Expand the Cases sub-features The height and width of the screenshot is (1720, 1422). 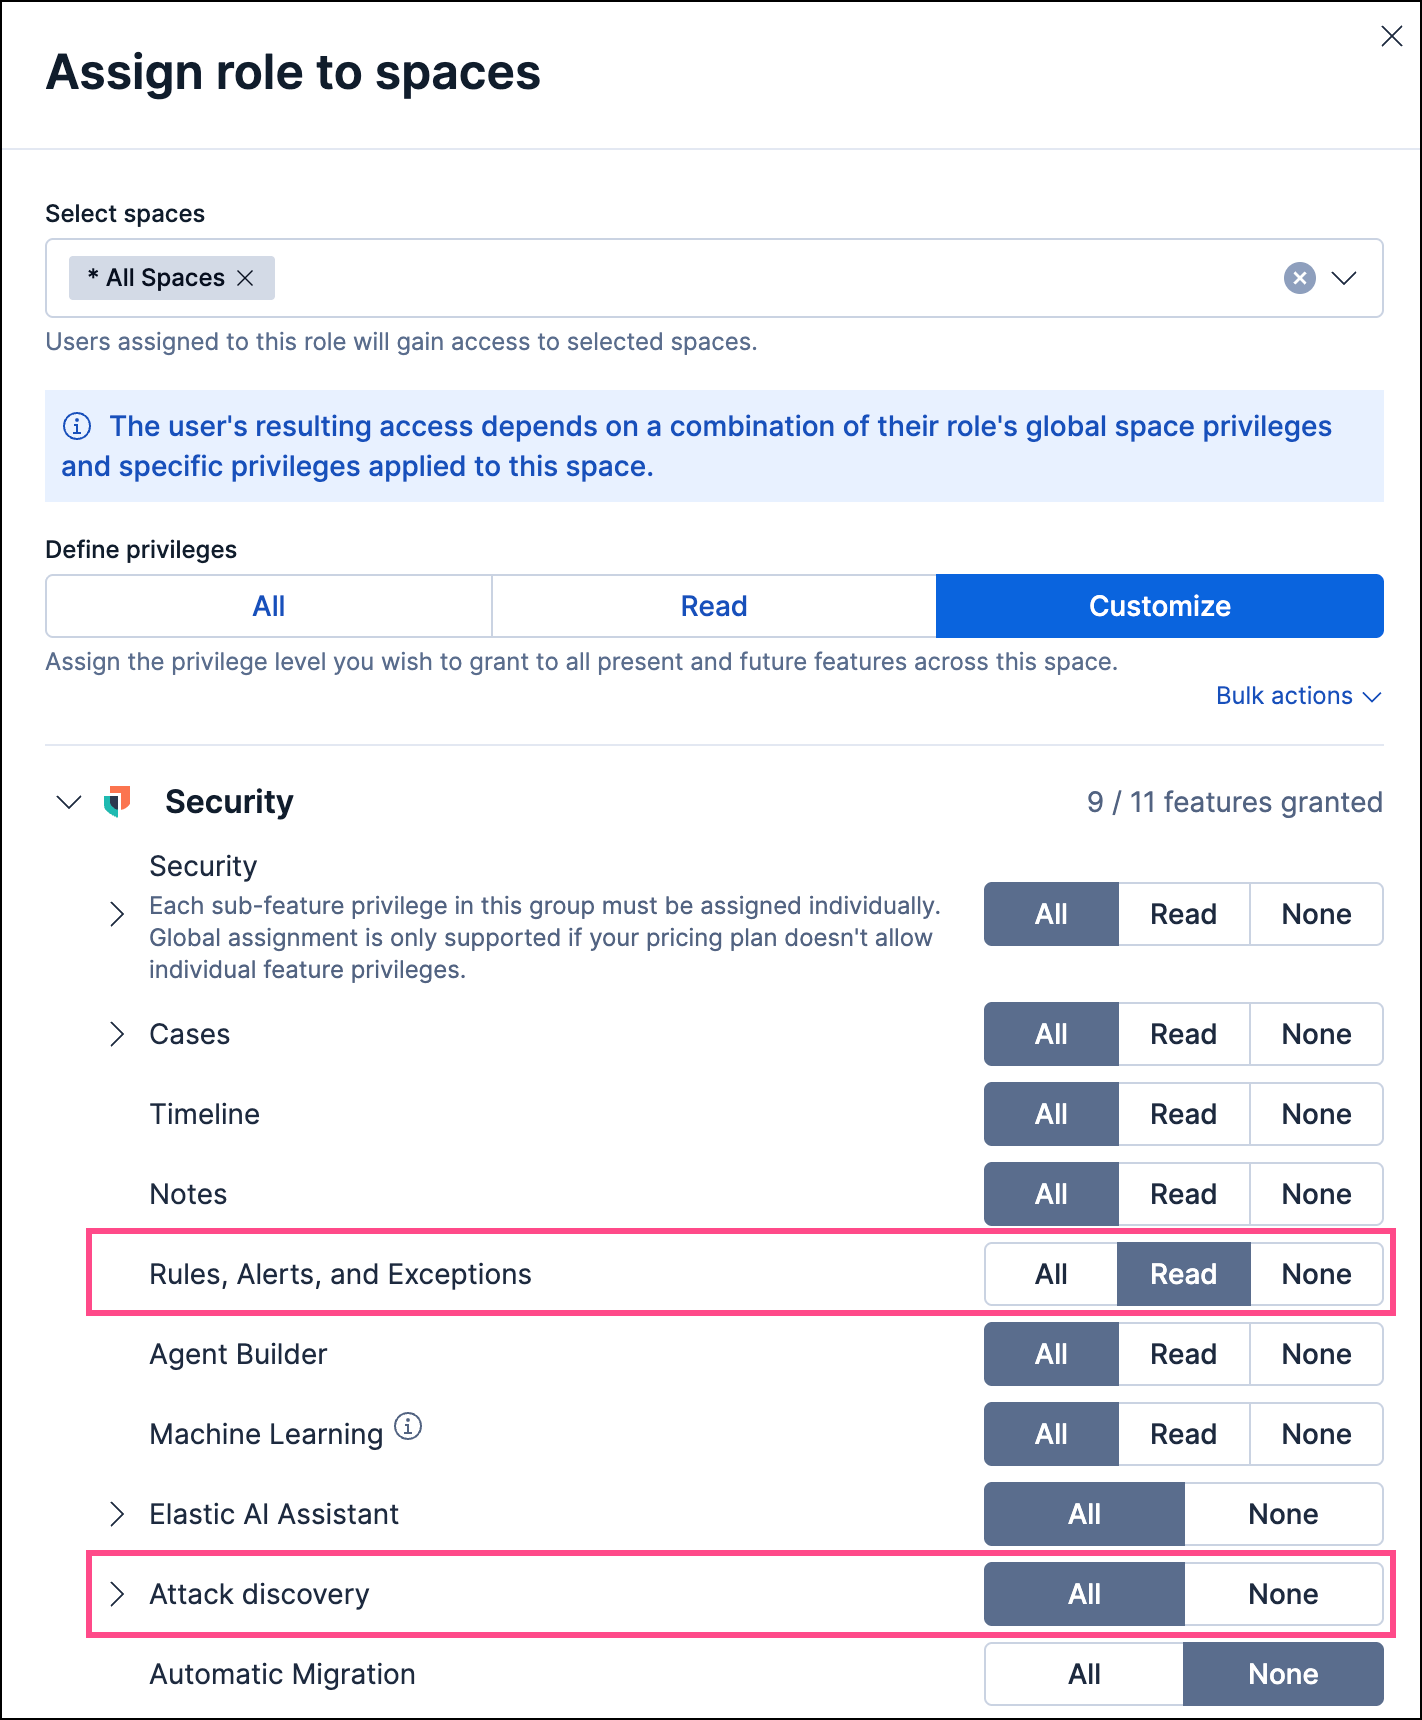(x=117, y=1034)
